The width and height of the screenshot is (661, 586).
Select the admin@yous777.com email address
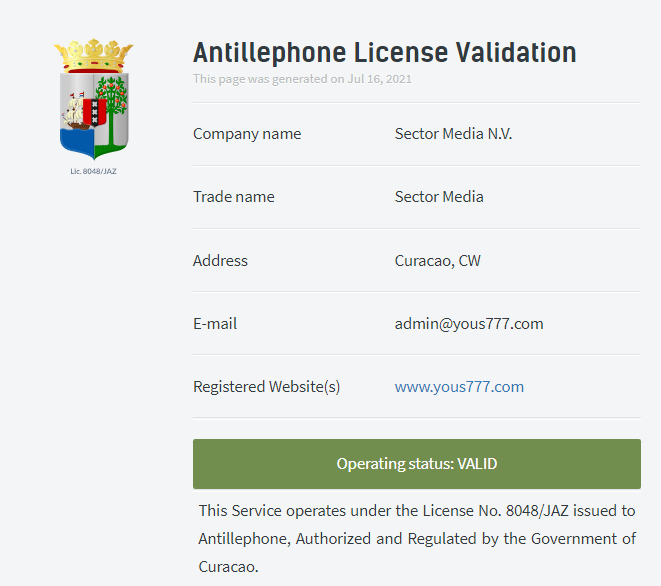point(469,324)
